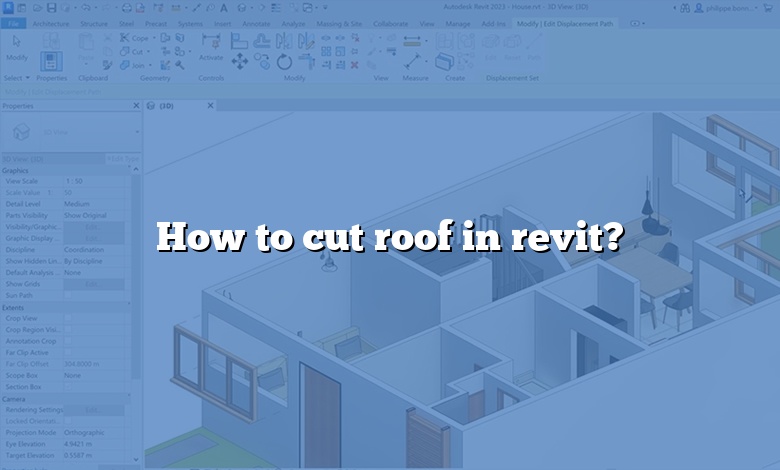The image size is (780, 470).
Task: Click the View Scale 1 : 50 field
Action: (95, 181)
